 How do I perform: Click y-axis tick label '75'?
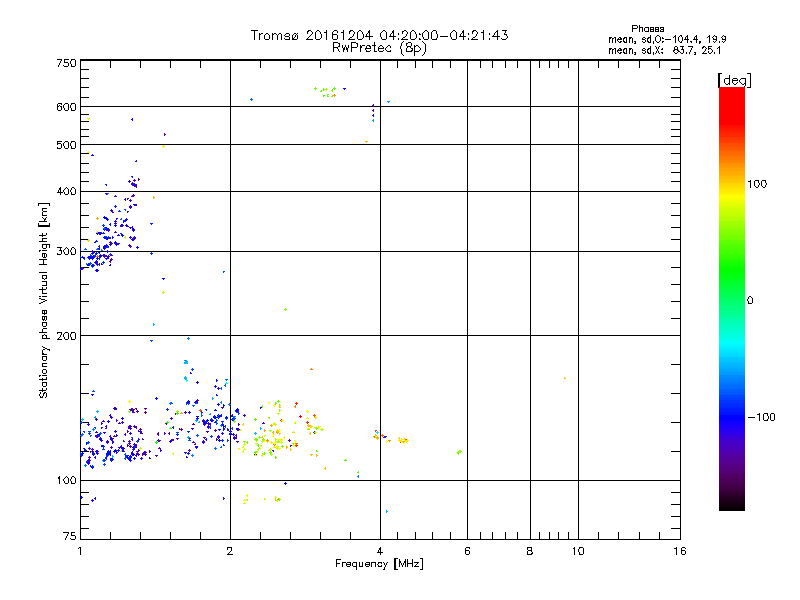point(70,536)
